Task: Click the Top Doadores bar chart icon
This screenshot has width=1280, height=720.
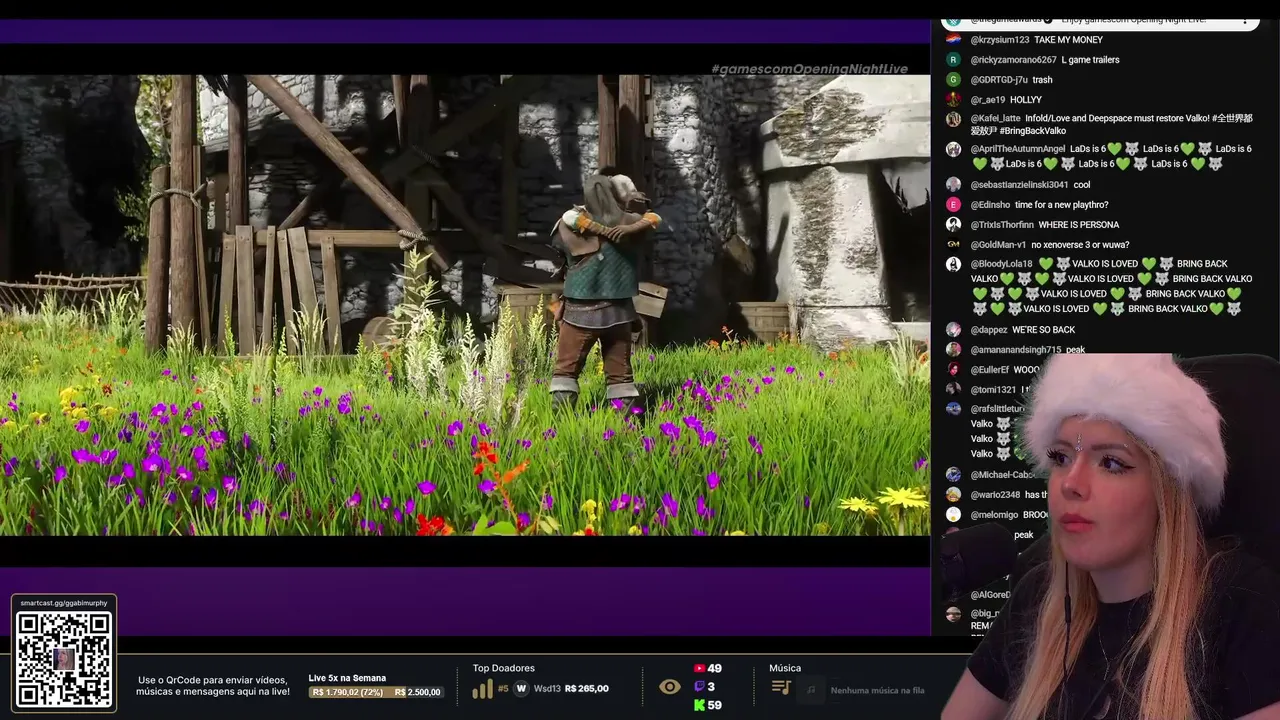Action: [482, 689]
